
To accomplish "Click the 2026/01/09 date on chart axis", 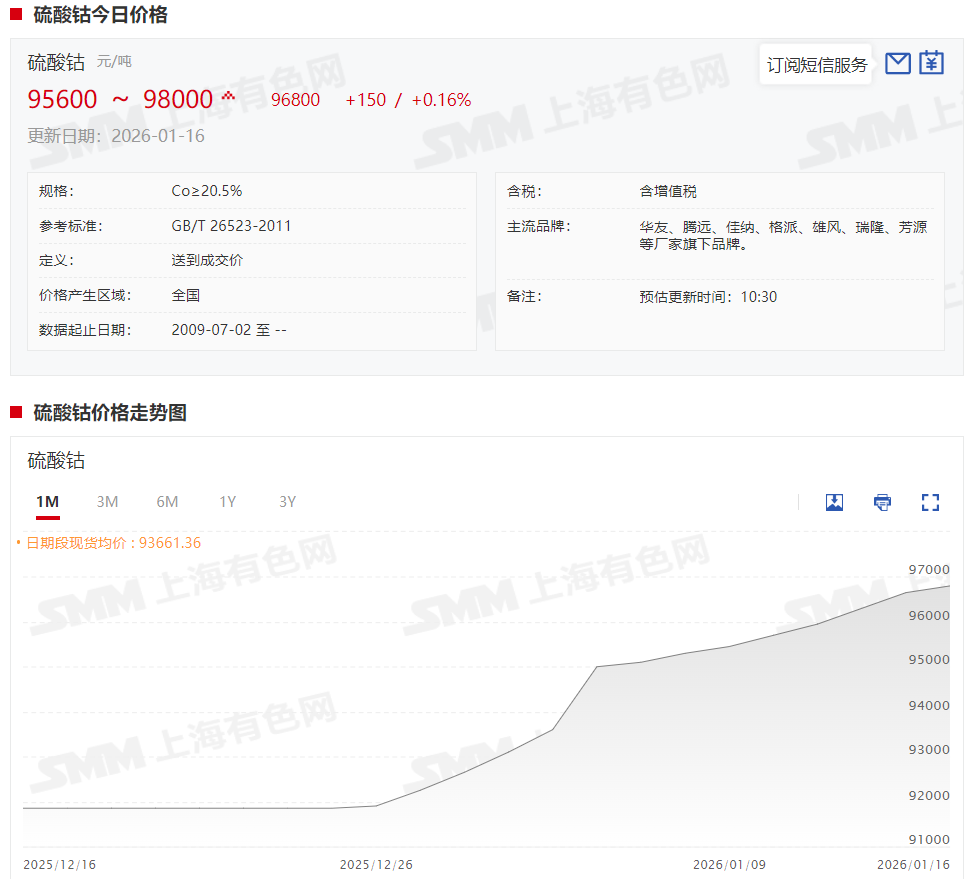I will click(729, 864).
